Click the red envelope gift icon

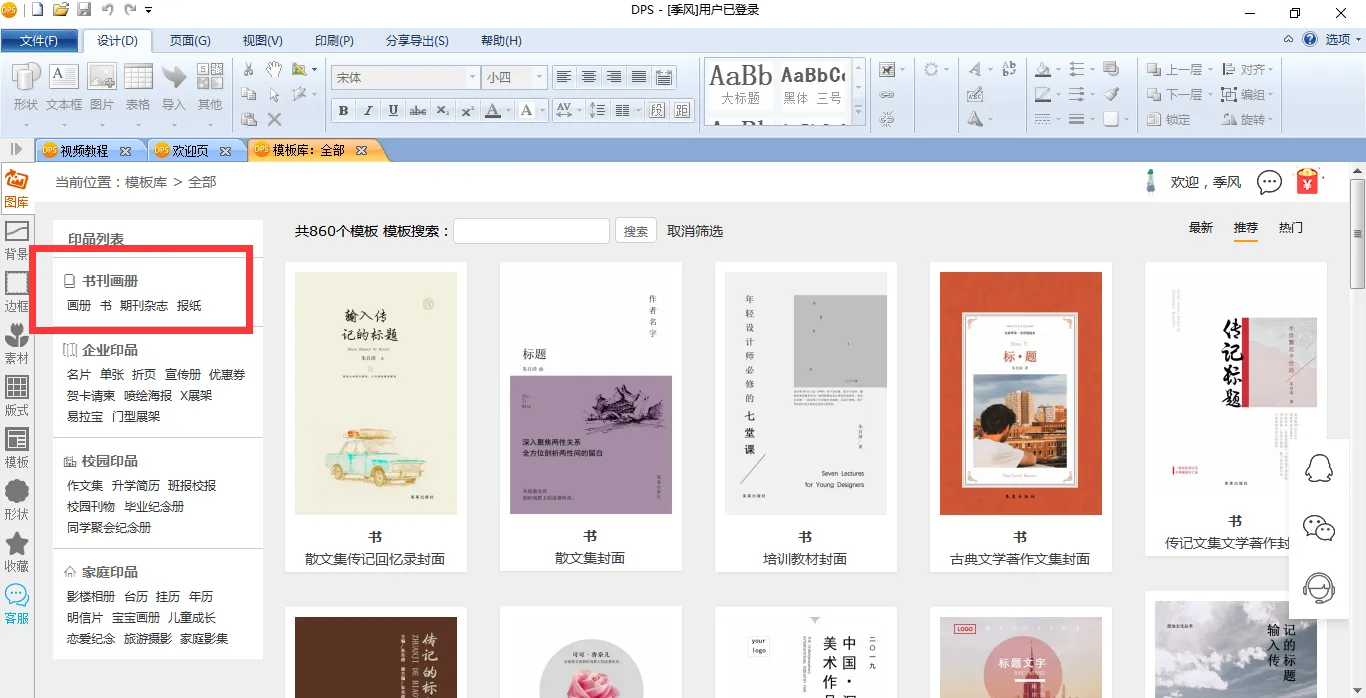click(1308, 182)
